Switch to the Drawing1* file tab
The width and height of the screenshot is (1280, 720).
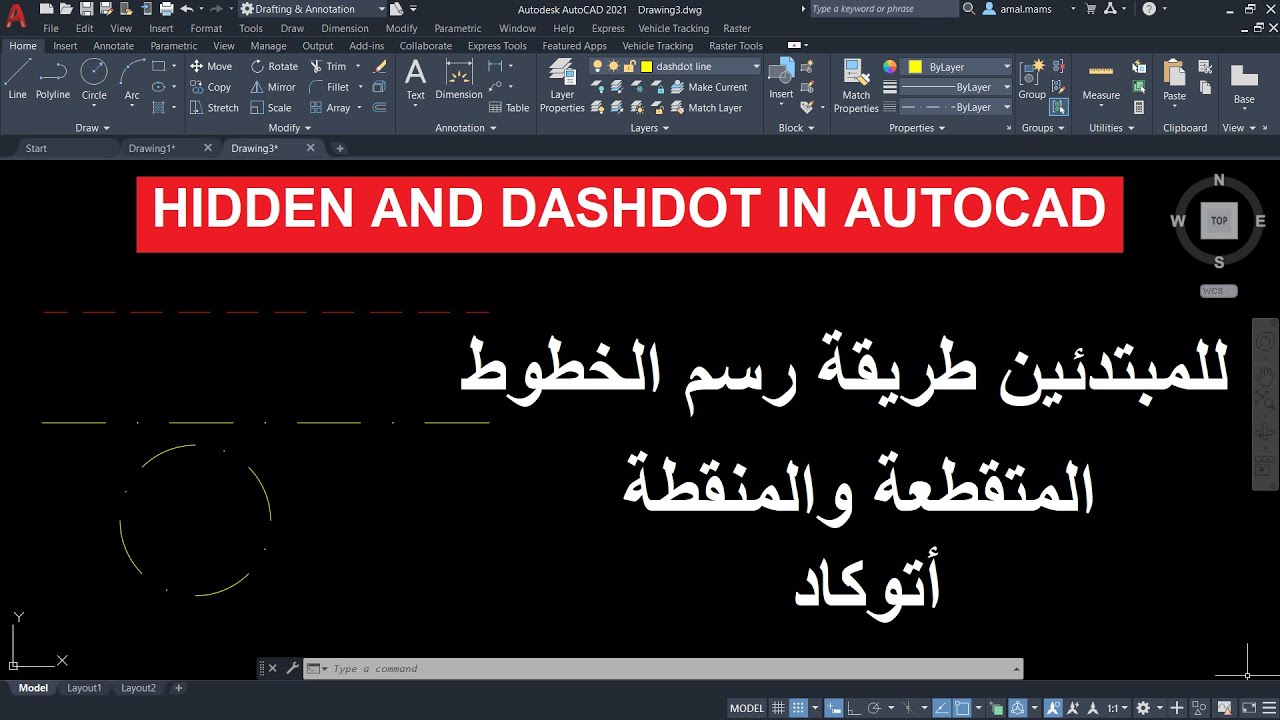point(152,148)
